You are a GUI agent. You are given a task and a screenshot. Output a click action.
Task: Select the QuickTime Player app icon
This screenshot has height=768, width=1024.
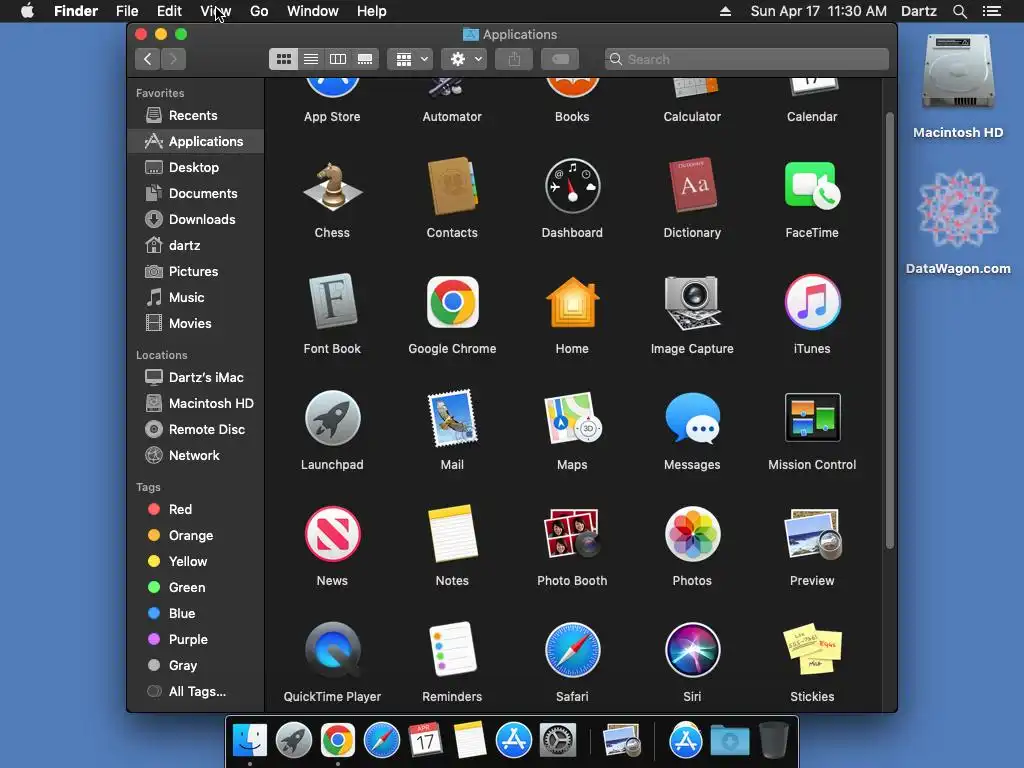click(x=332, y=650)
